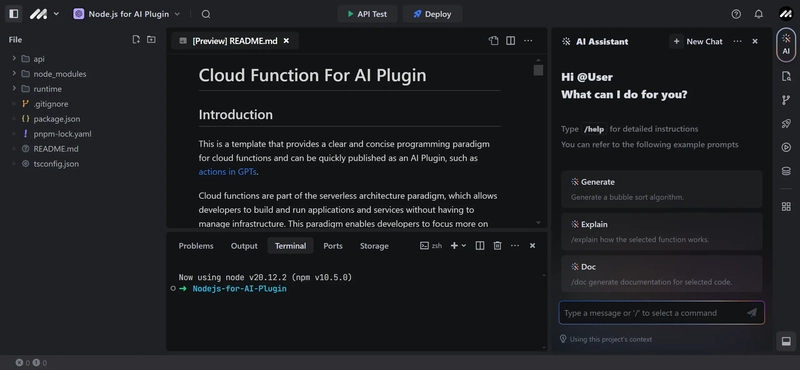Open the new terminal profile dropdown chevron
Viewport: 800px width, 370px height.
[464, 245]
